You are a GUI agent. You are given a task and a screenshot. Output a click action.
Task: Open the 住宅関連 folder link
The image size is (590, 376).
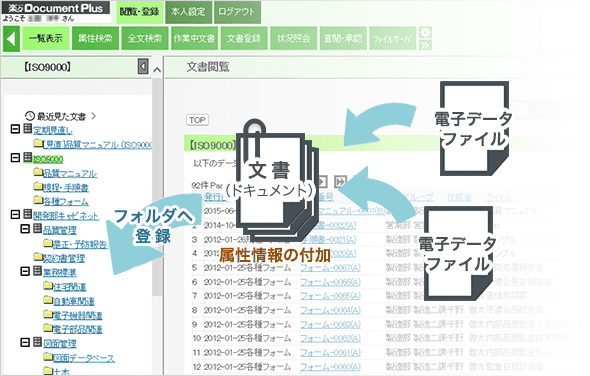70,286
